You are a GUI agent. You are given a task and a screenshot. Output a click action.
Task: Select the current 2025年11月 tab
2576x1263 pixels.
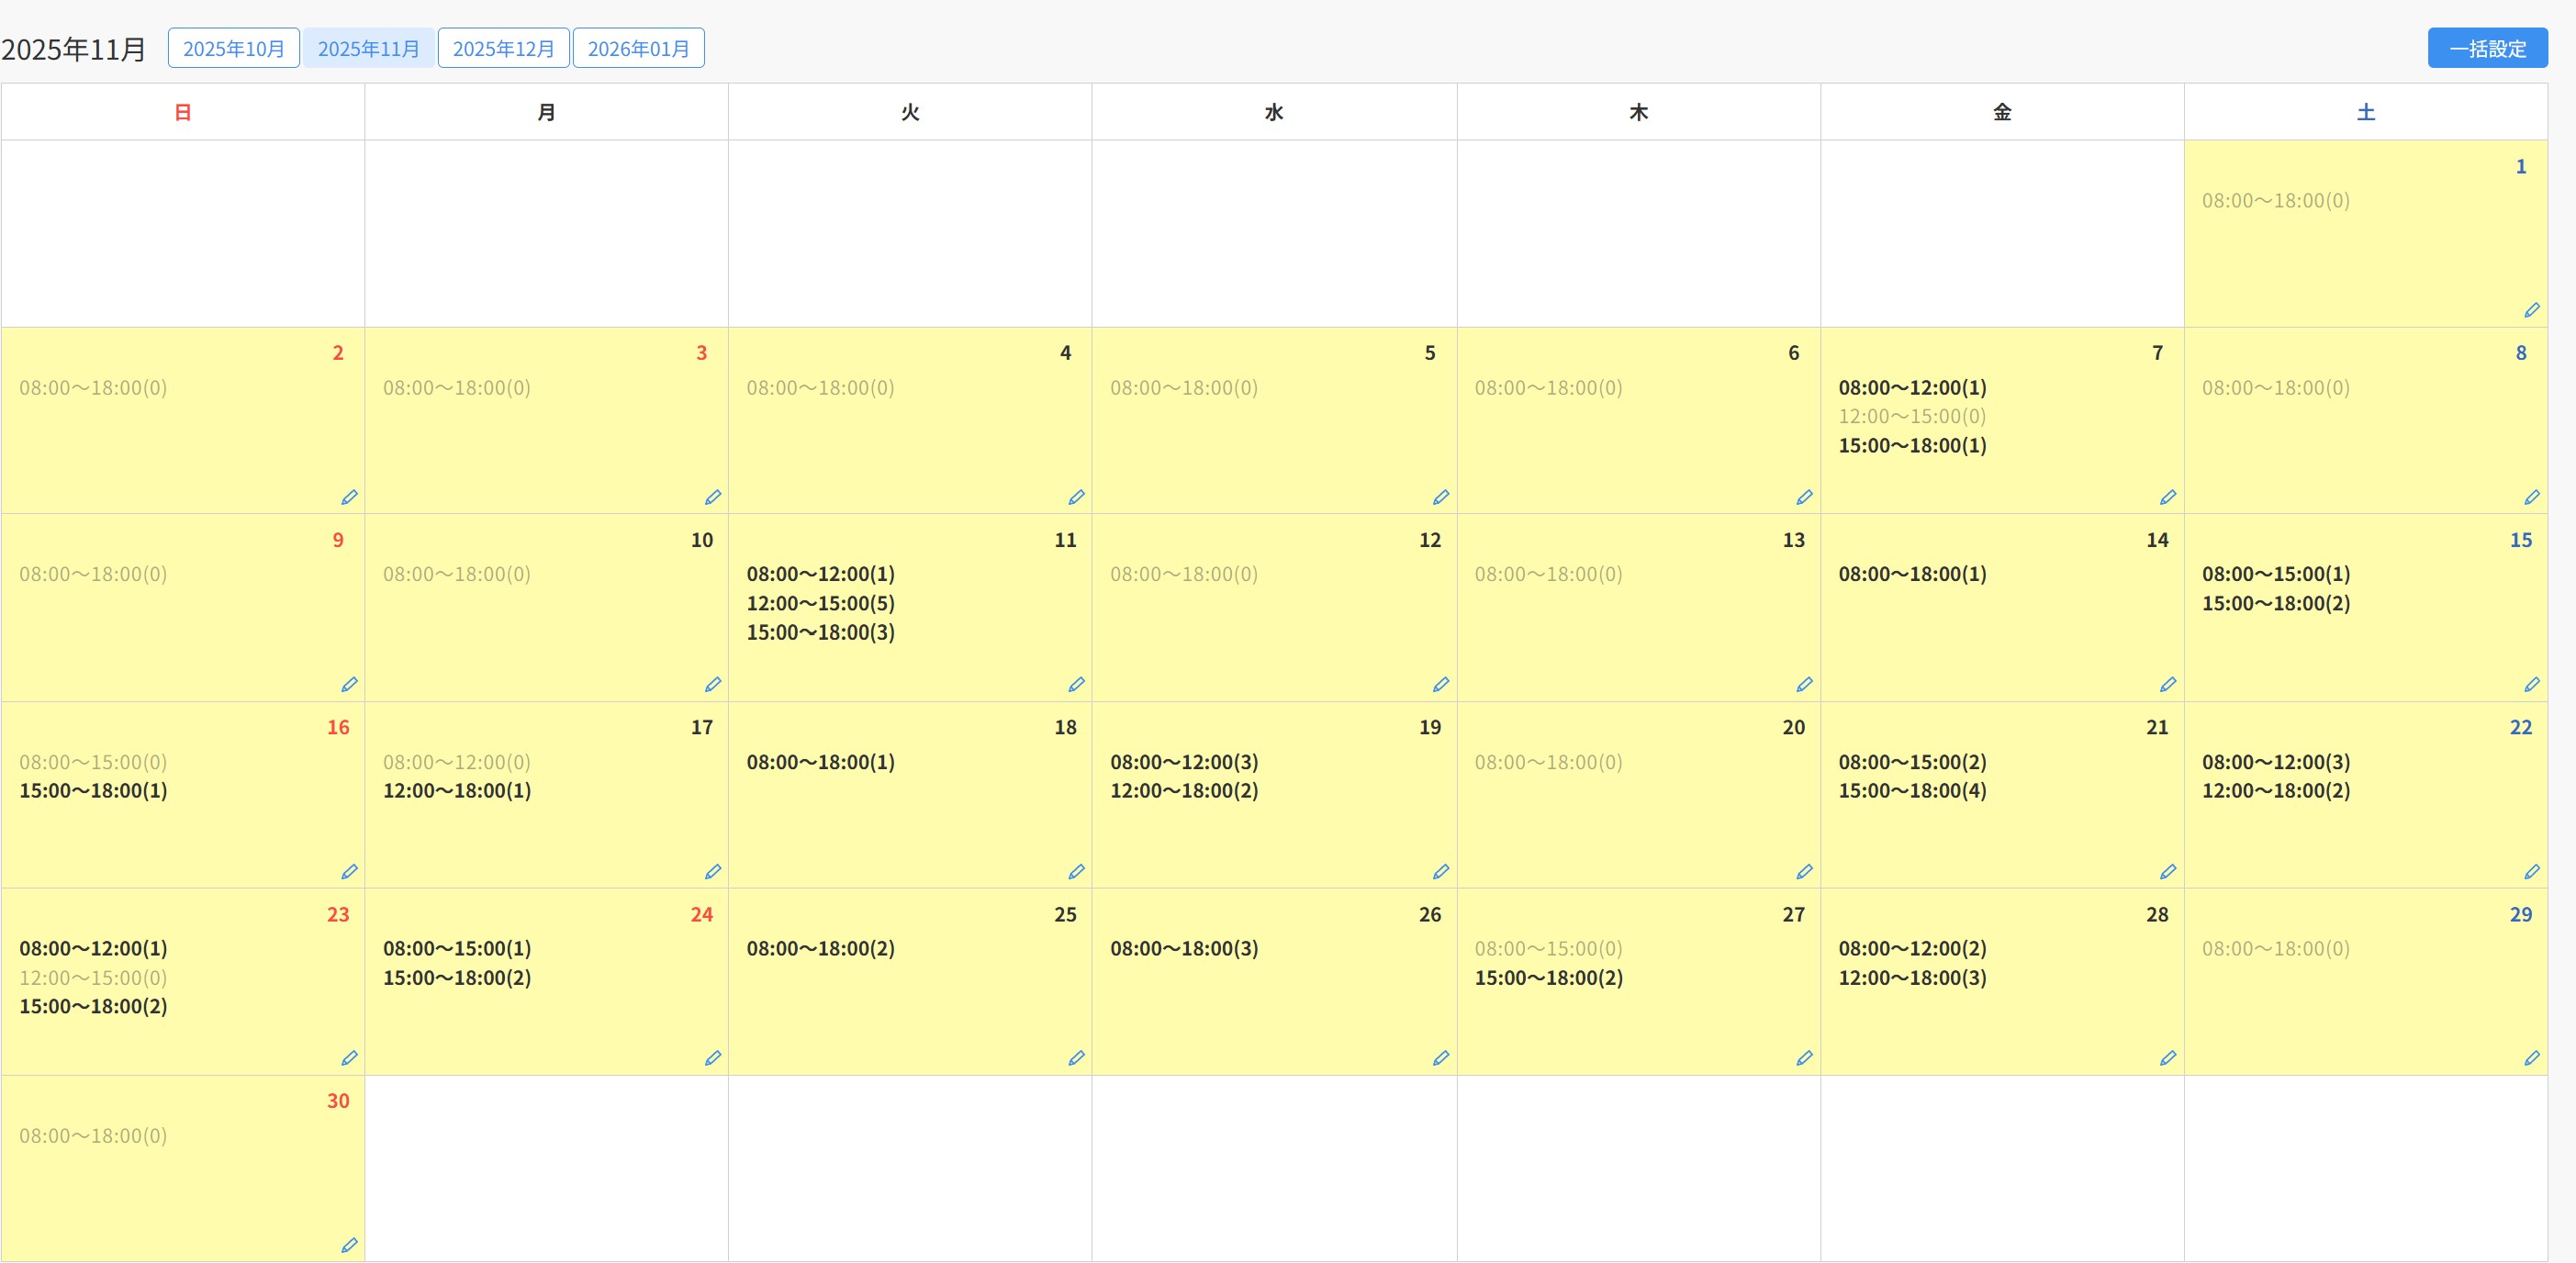point(368,48)
